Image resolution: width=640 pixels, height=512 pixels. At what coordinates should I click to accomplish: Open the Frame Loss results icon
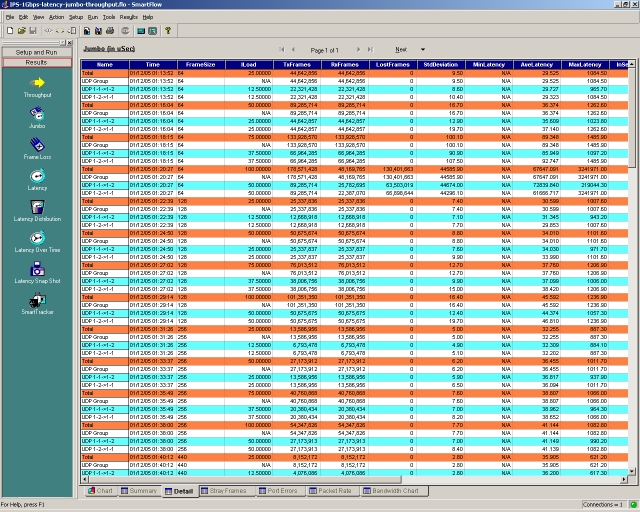coord(37,145)
